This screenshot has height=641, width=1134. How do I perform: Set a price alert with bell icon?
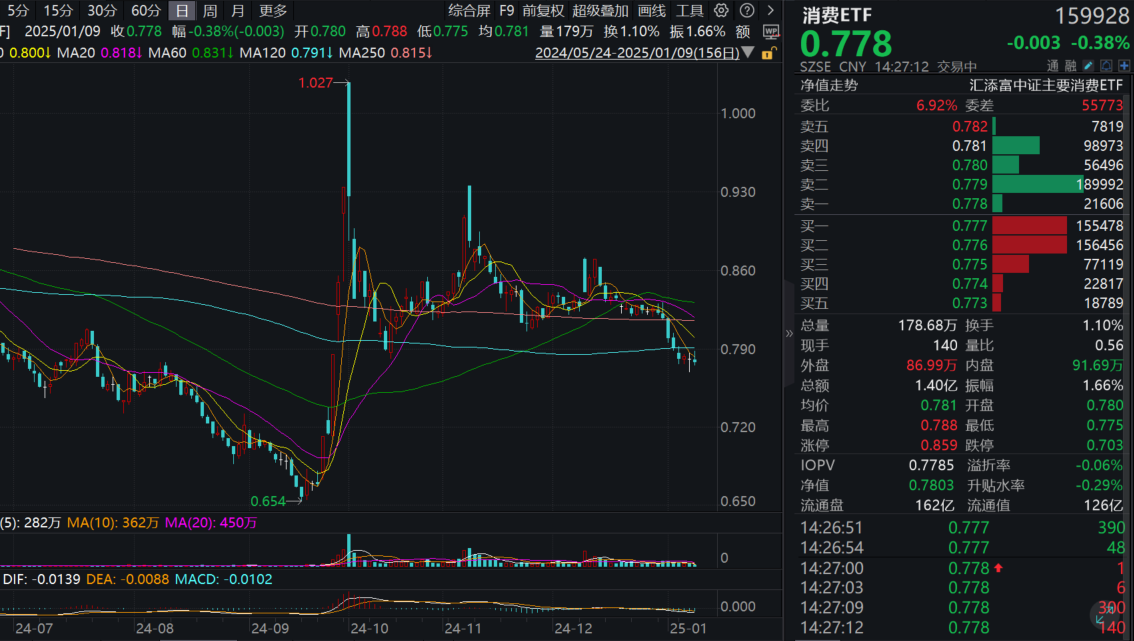pyautogui.click(x=1106, y=66)
